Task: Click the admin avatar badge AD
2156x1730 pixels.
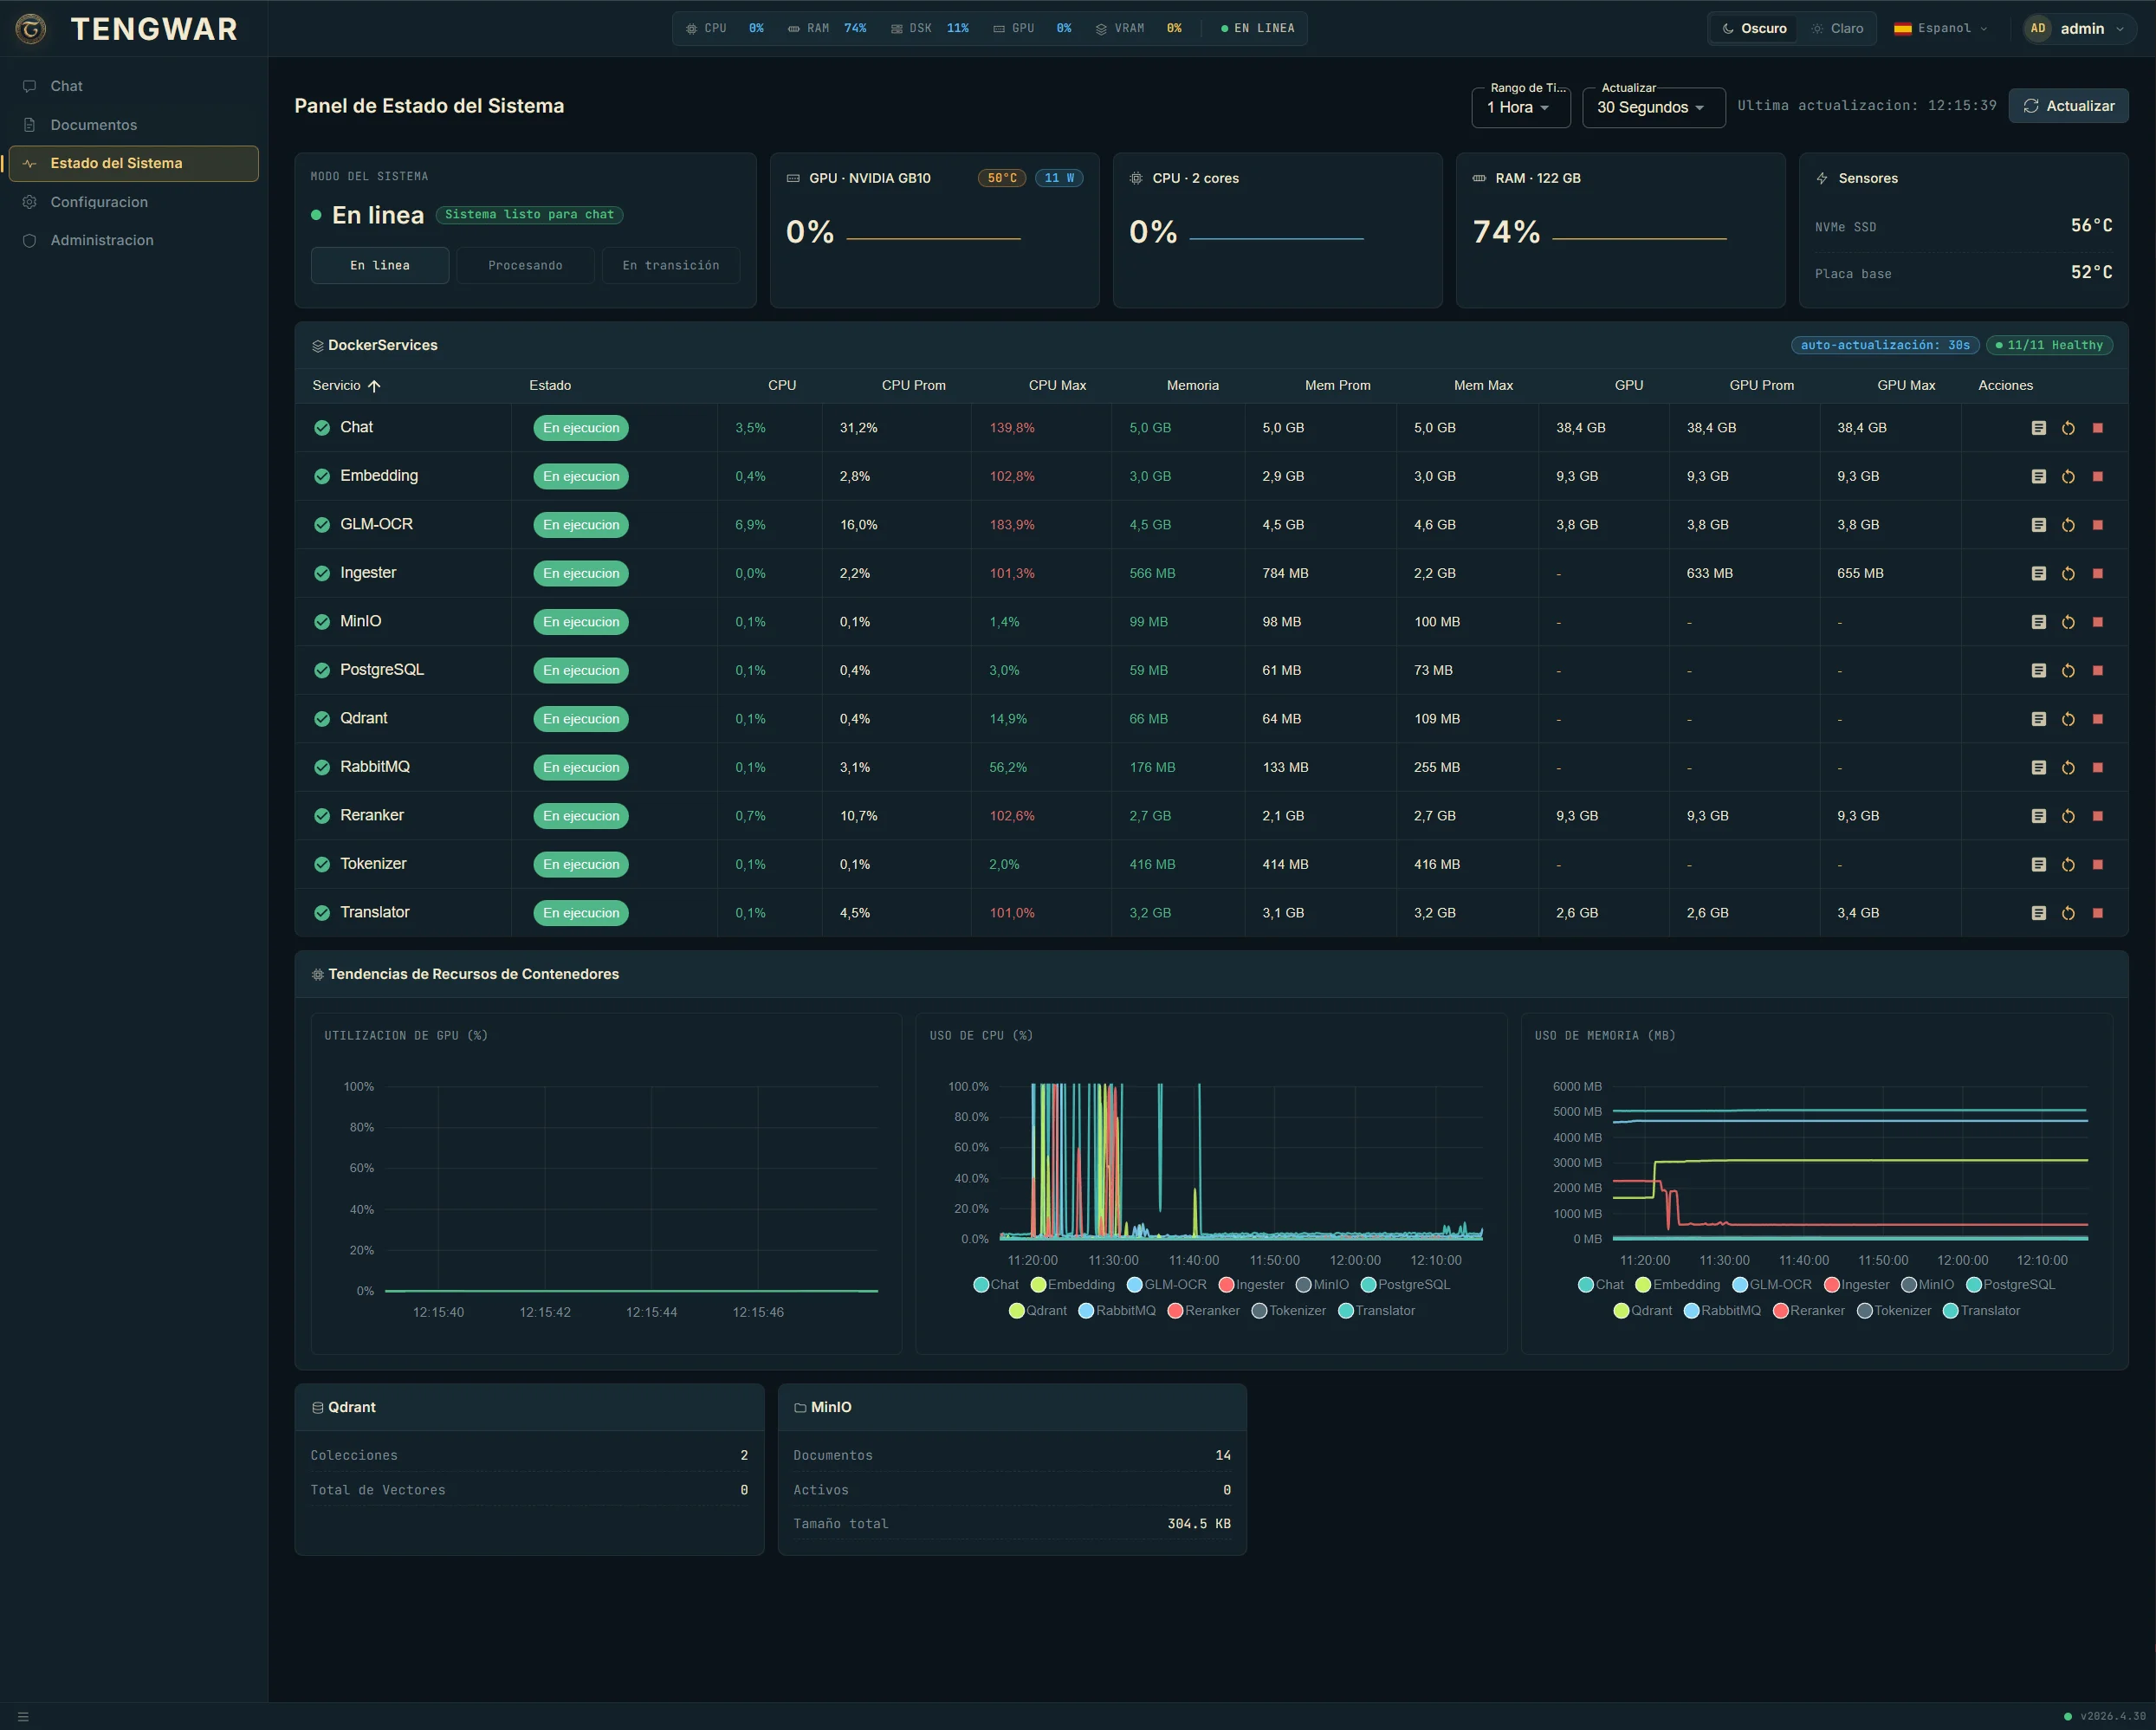Action: coord(2037,28)
